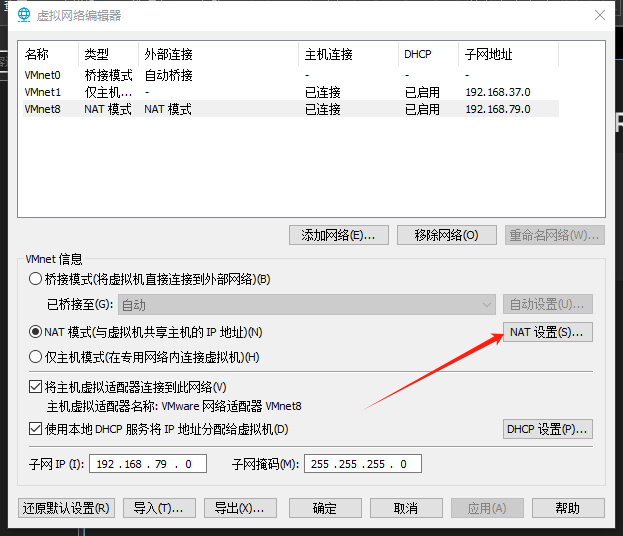Click the 子网掩码 input field
This screenshot has width=623, height=536.
pos(363,464)
